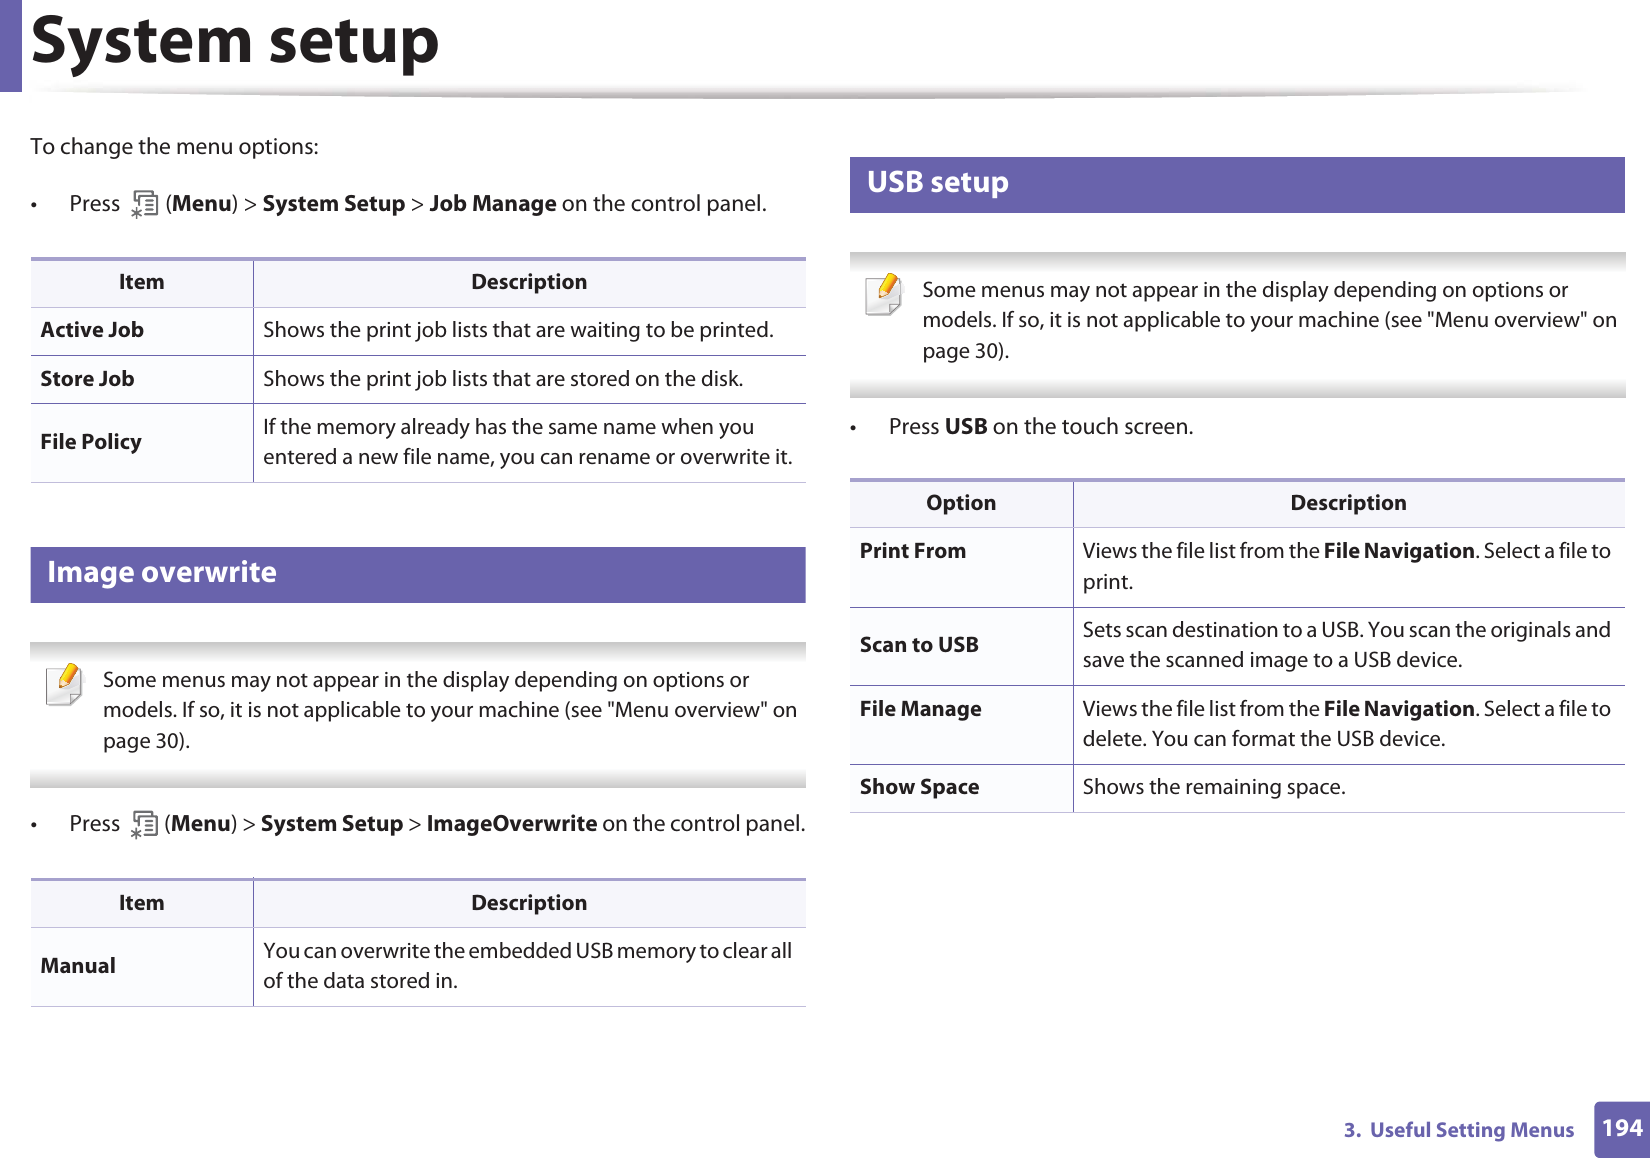Click the Menu icon in Job Manage instruction

point(145,205)
